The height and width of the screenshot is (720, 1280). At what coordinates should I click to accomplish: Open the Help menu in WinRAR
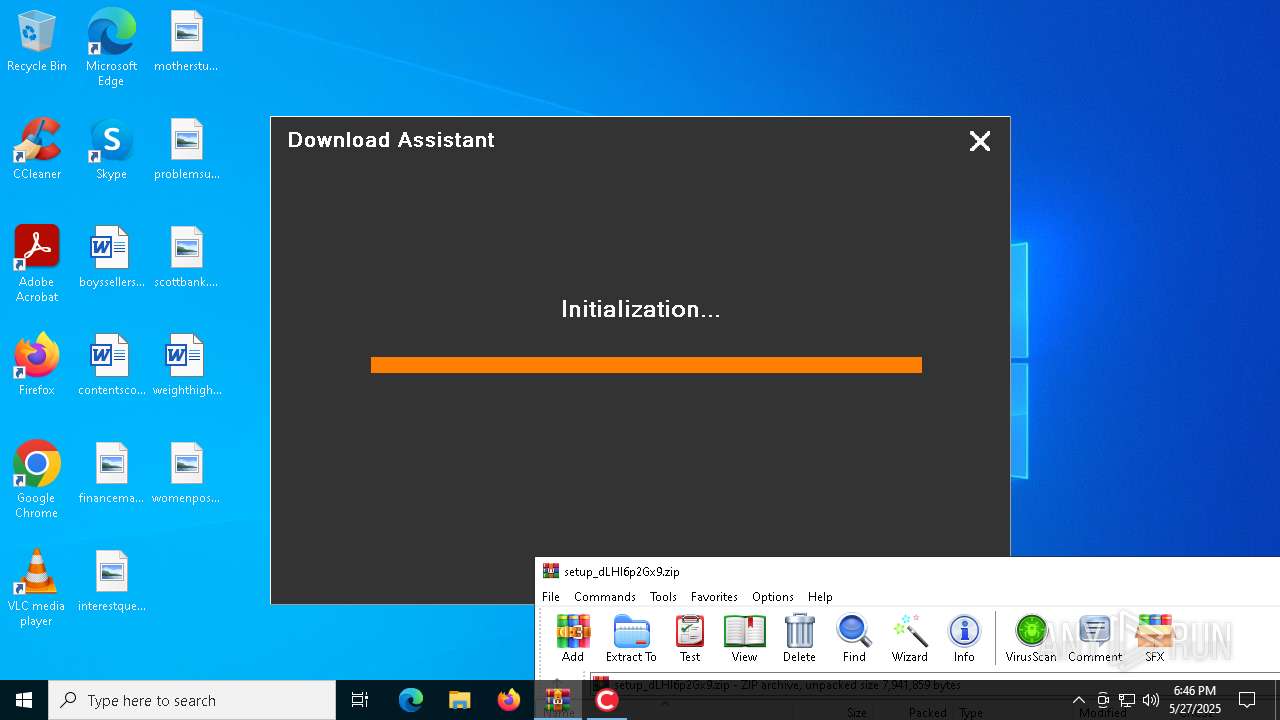click(x=820, y=597)
